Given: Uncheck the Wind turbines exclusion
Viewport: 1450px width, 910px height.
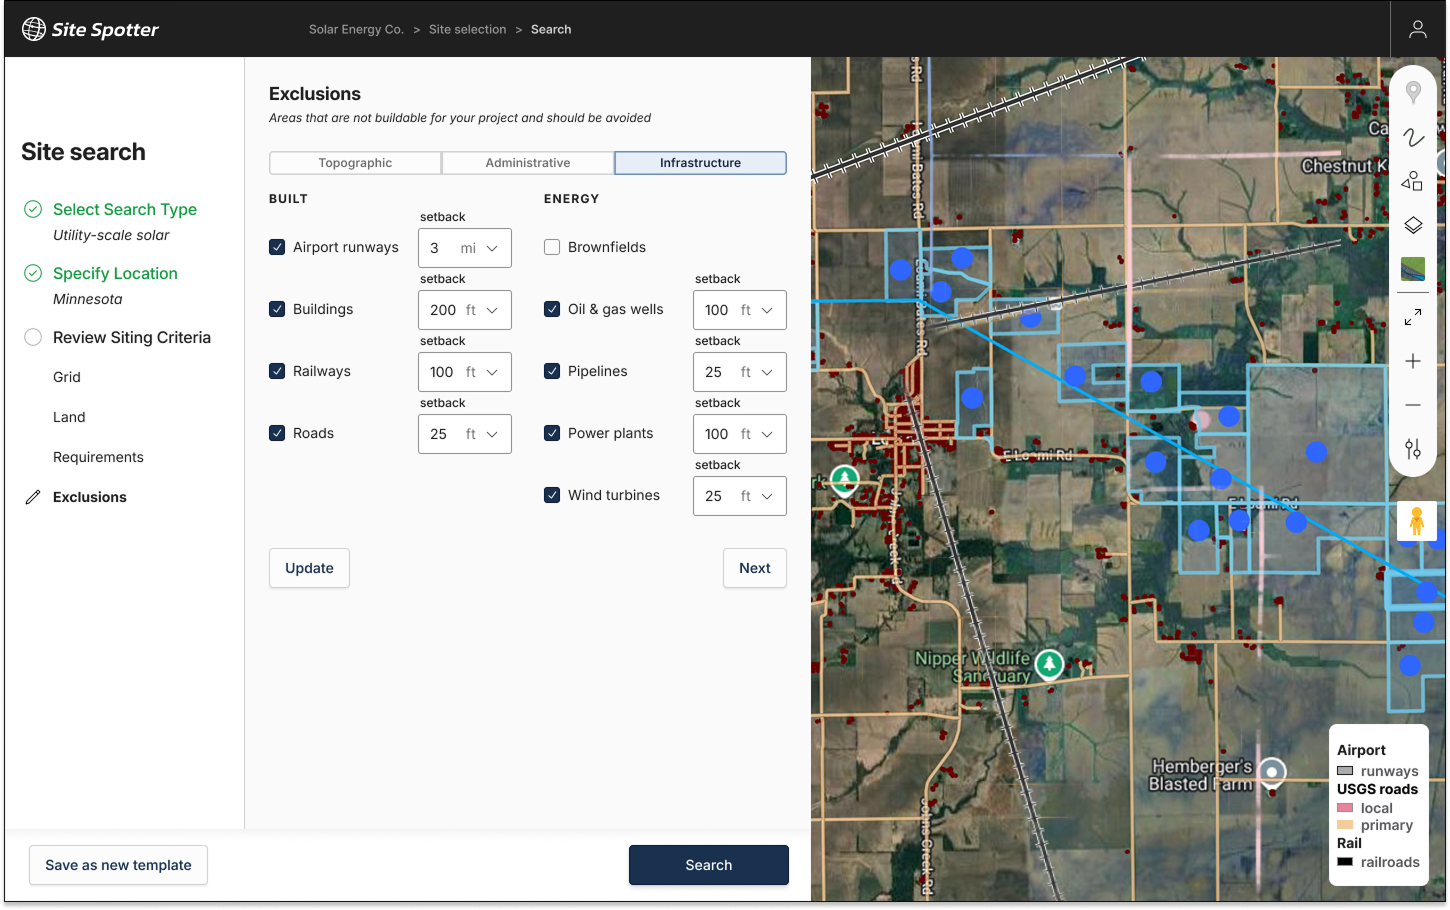Looking at the screenshot, I should (x=552, y=495).
